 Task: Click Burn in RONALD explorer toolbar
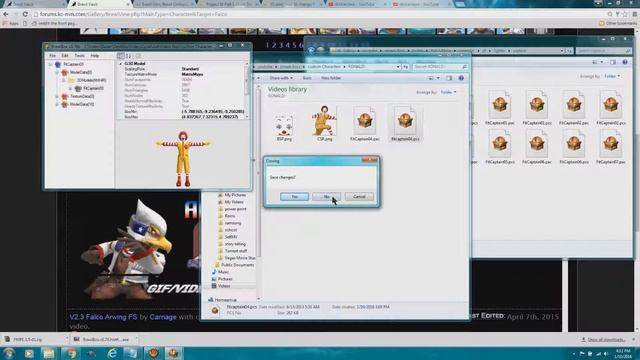pos(307,78)
